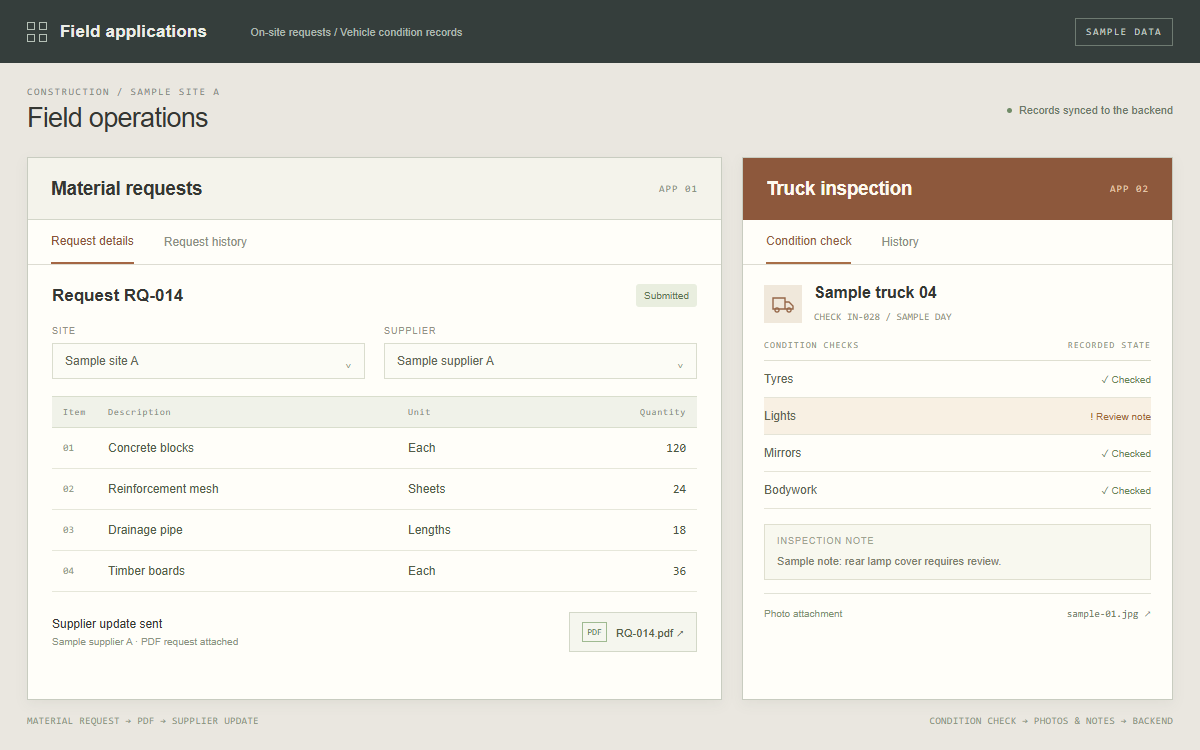The image size is (1200, 750).
Task: Open the Site dropdown showing Sample site A
Action: 208,361
